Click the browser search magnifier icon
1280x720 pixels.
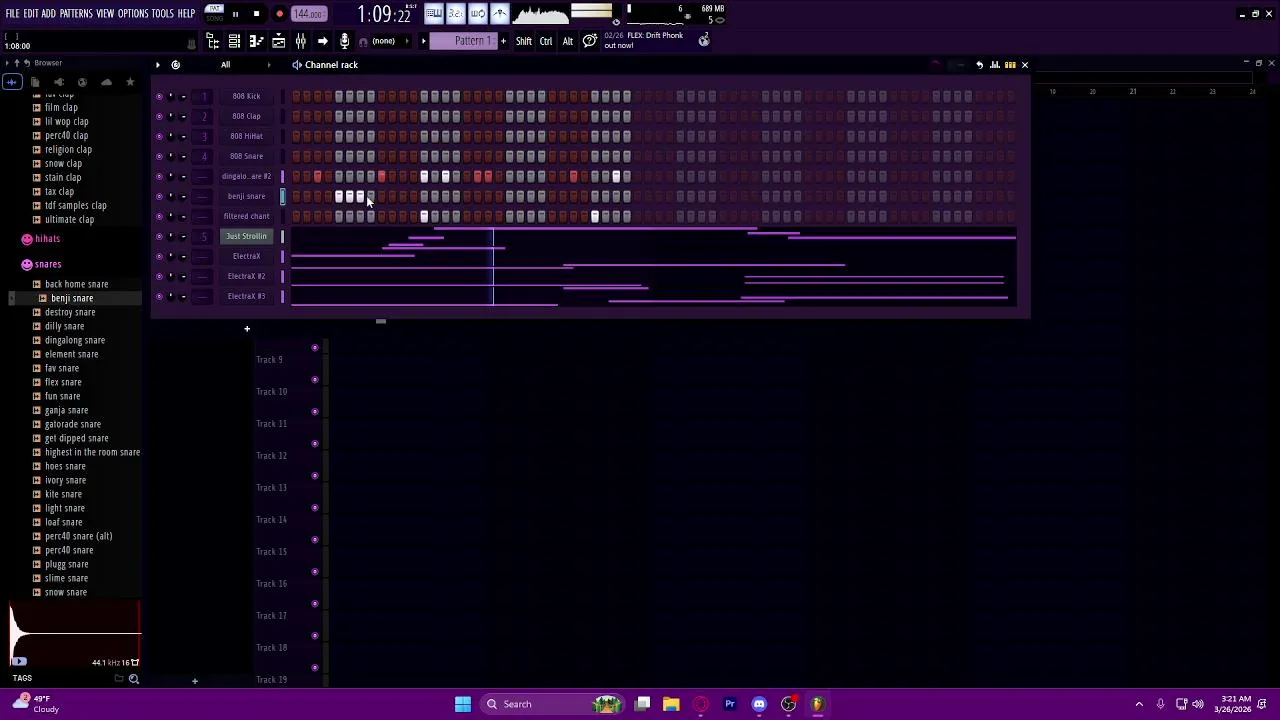pos(133,679)
